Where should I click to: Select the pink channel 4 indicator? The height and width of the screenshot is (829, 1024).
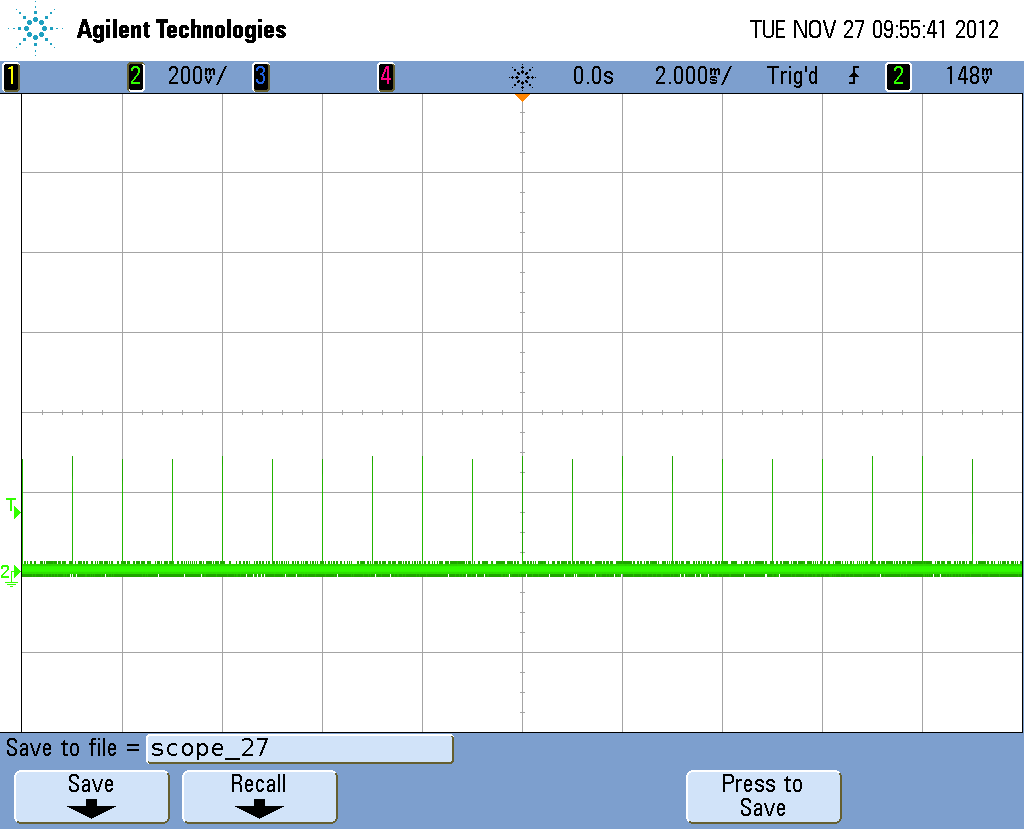click(x=386, y=76)
